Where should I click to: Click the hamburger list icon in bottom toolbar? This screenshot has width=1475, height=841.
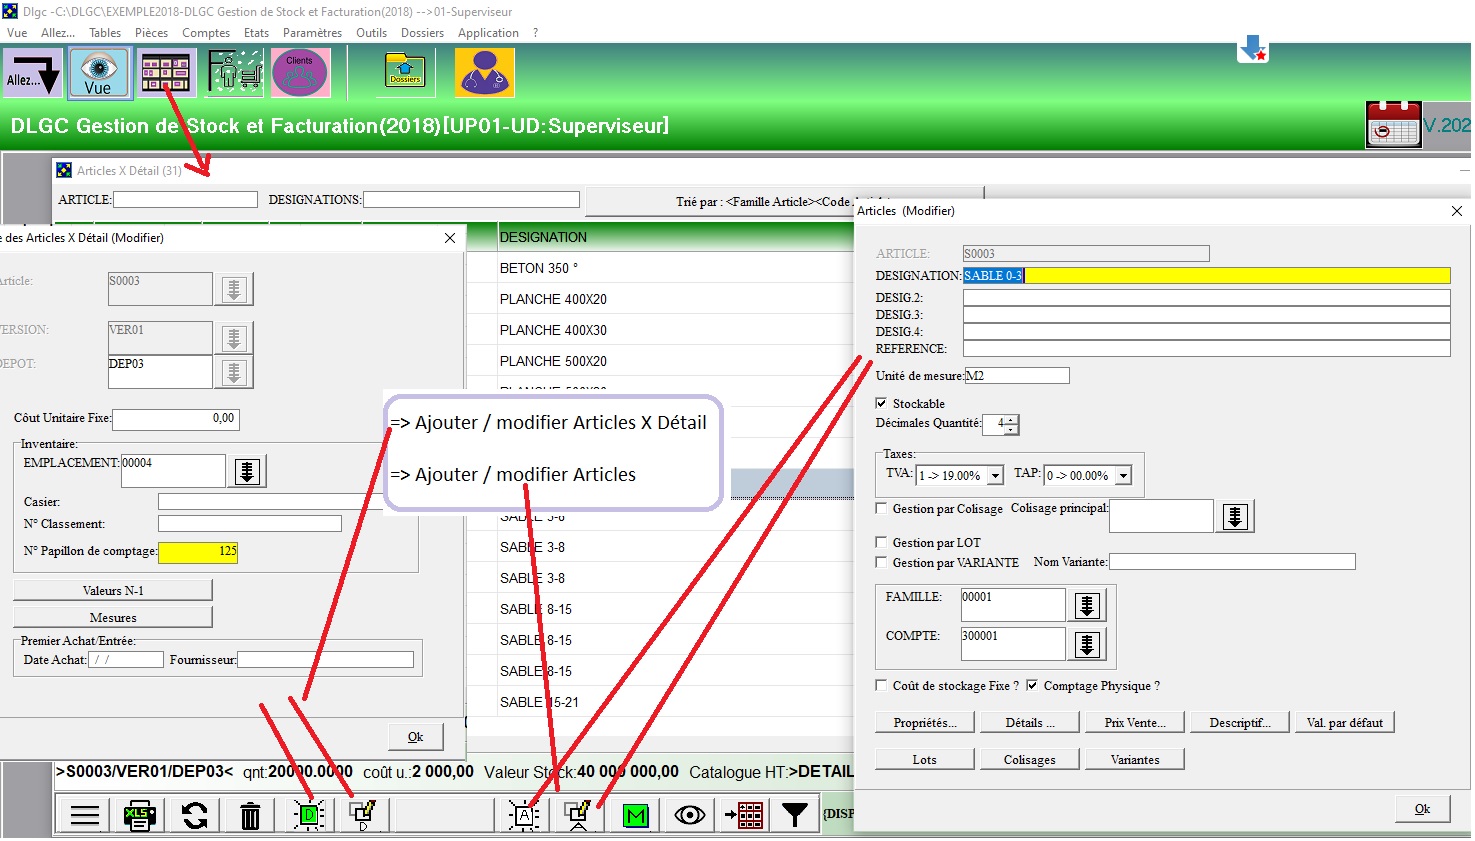(85, 816)
